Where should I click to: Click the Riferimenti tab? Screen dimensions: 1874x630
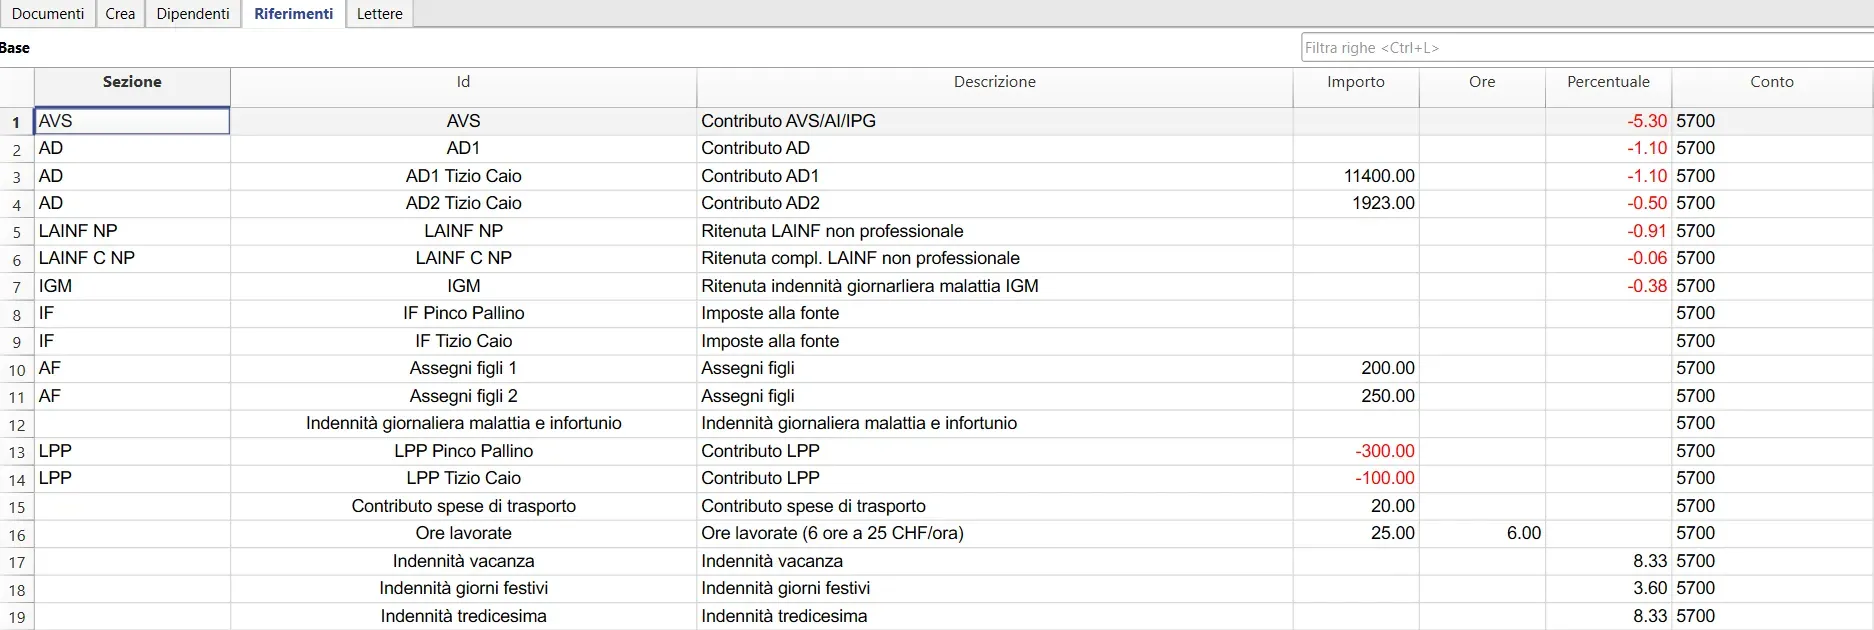pos(293,14)
